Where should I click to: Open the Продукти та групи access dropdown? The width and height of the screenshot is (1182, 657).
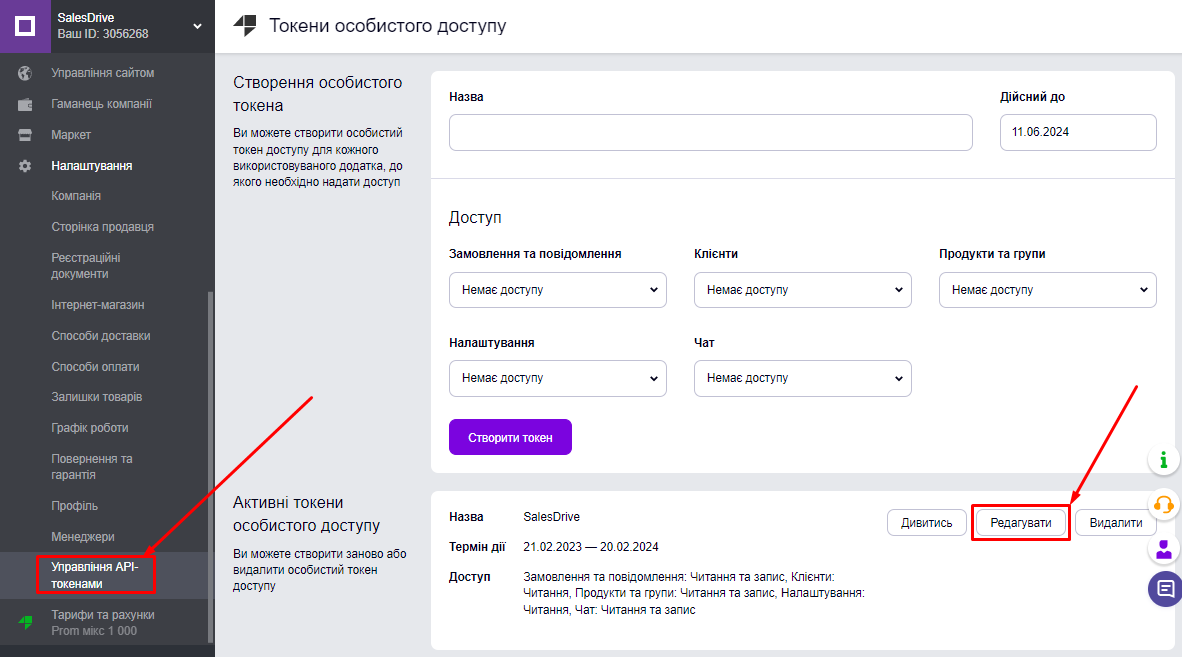1047,290
